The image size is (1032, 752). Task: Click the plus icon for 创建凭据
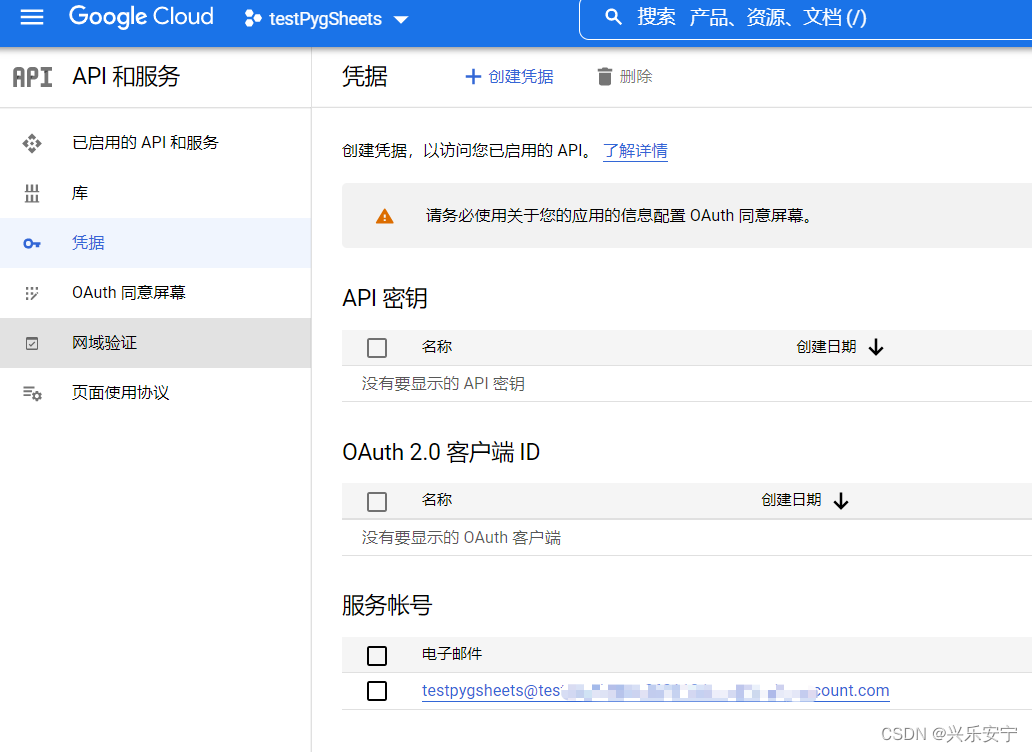pos(473,77)
